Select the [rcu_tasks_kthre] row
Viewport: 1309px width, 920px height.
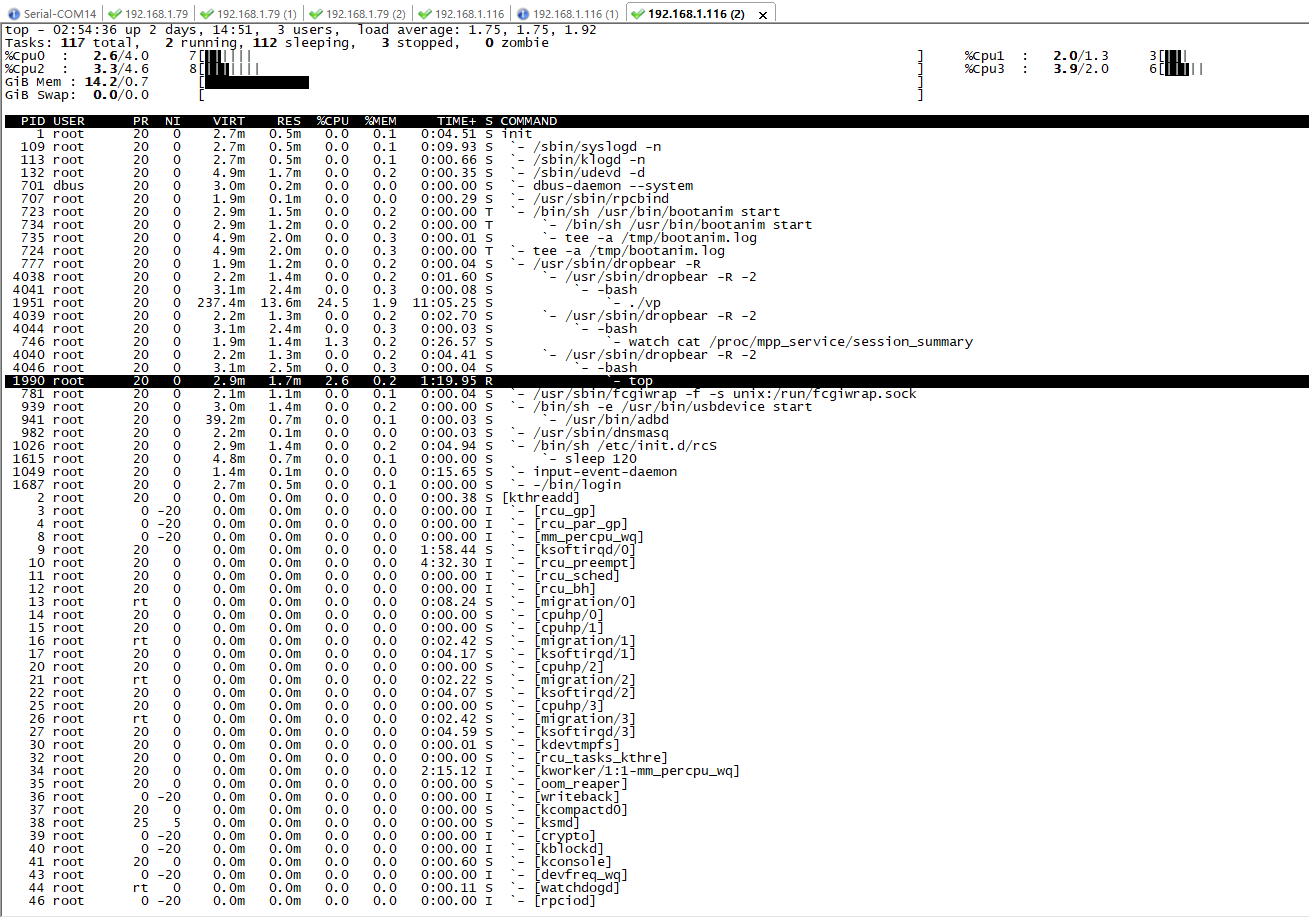[654, 758]
